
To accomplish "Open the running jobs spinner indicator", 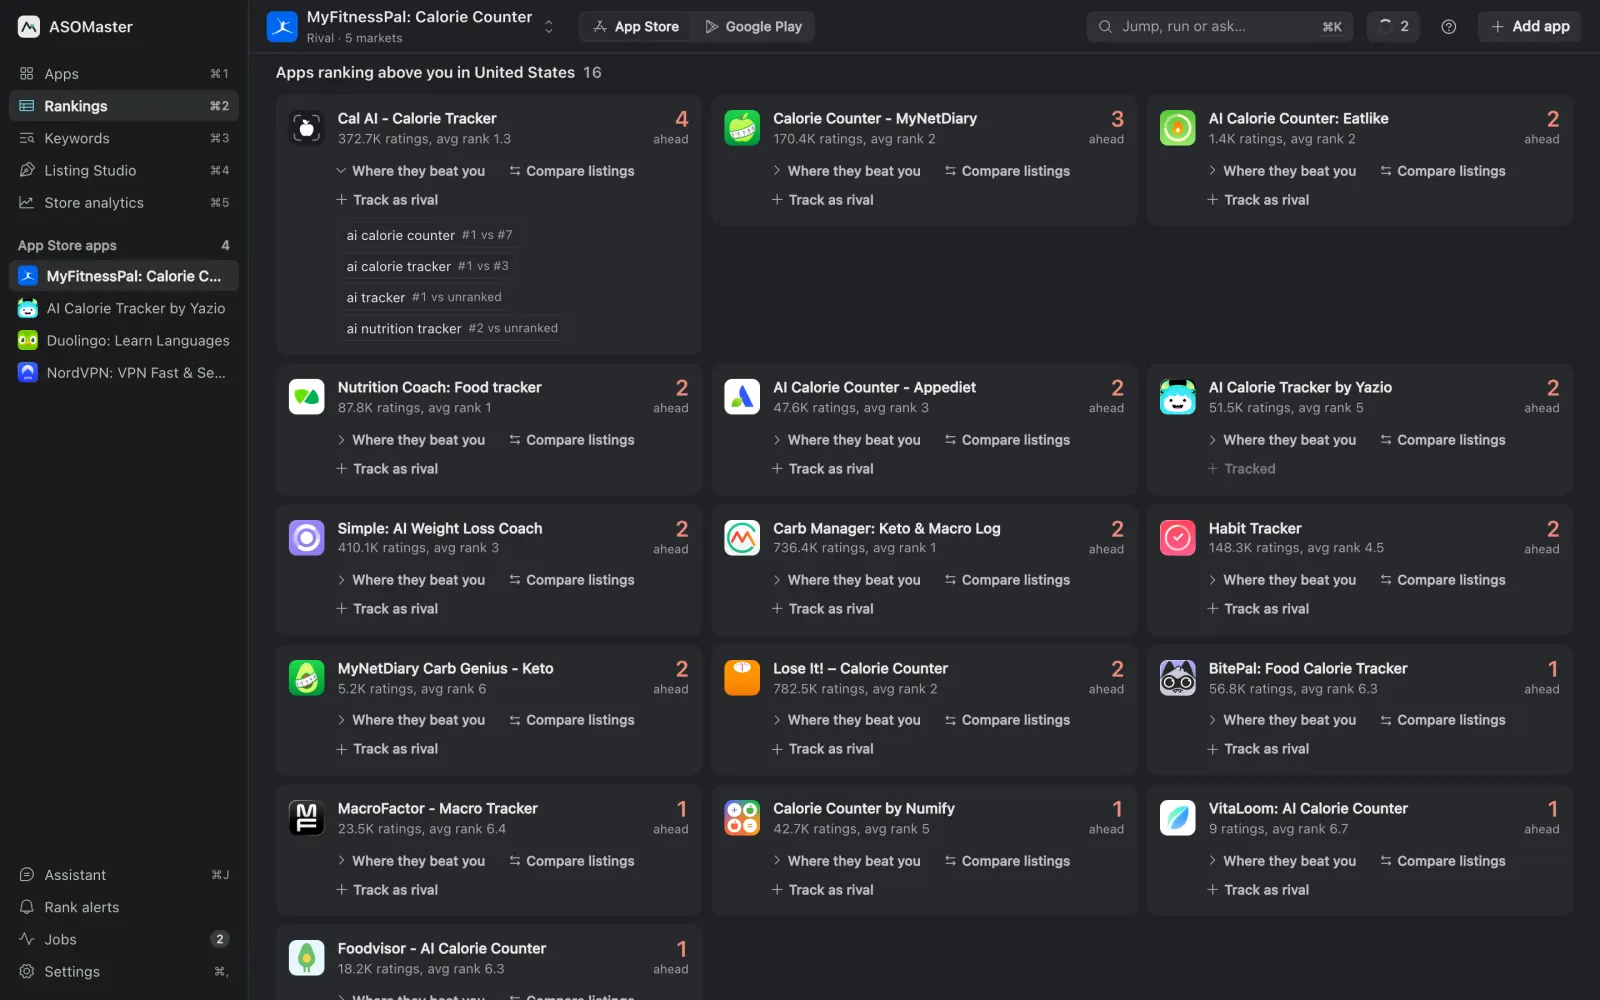I will (x=1393, y=27).
